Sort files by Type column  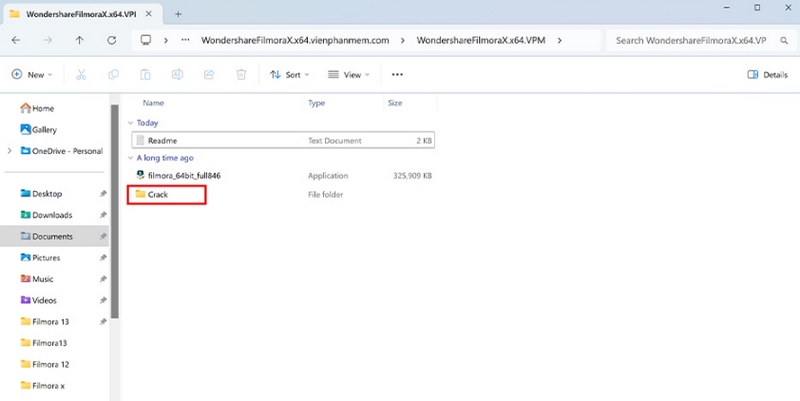(316, 103)
